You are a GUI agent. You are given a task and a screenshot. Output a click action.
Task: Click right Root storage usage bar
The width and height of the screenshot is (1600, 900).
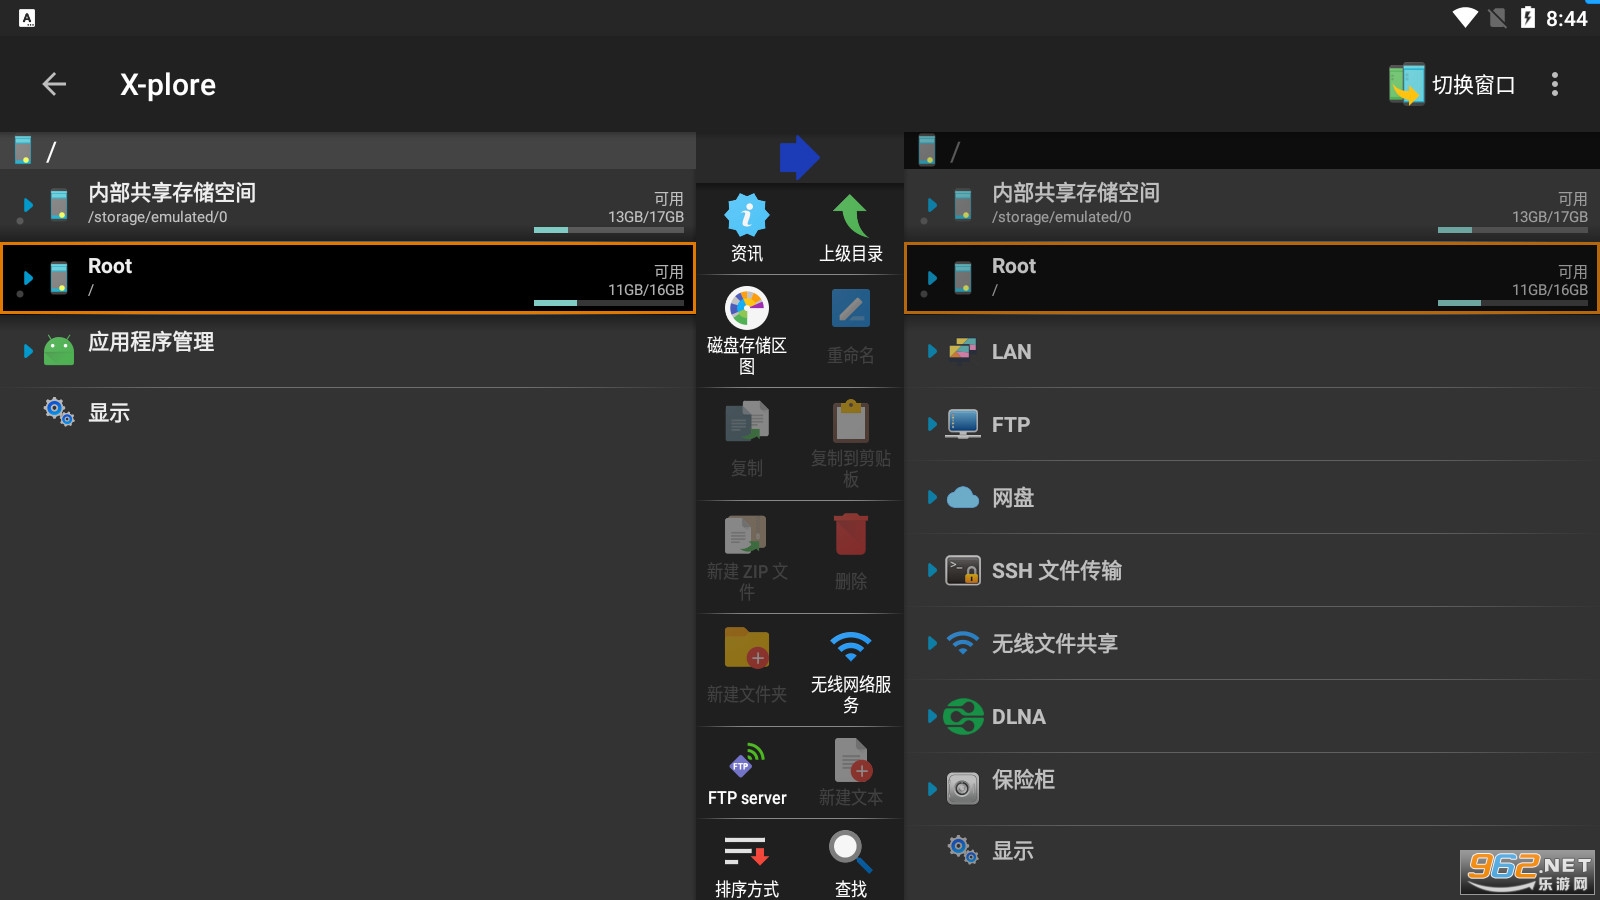[x=1513, y=303]
